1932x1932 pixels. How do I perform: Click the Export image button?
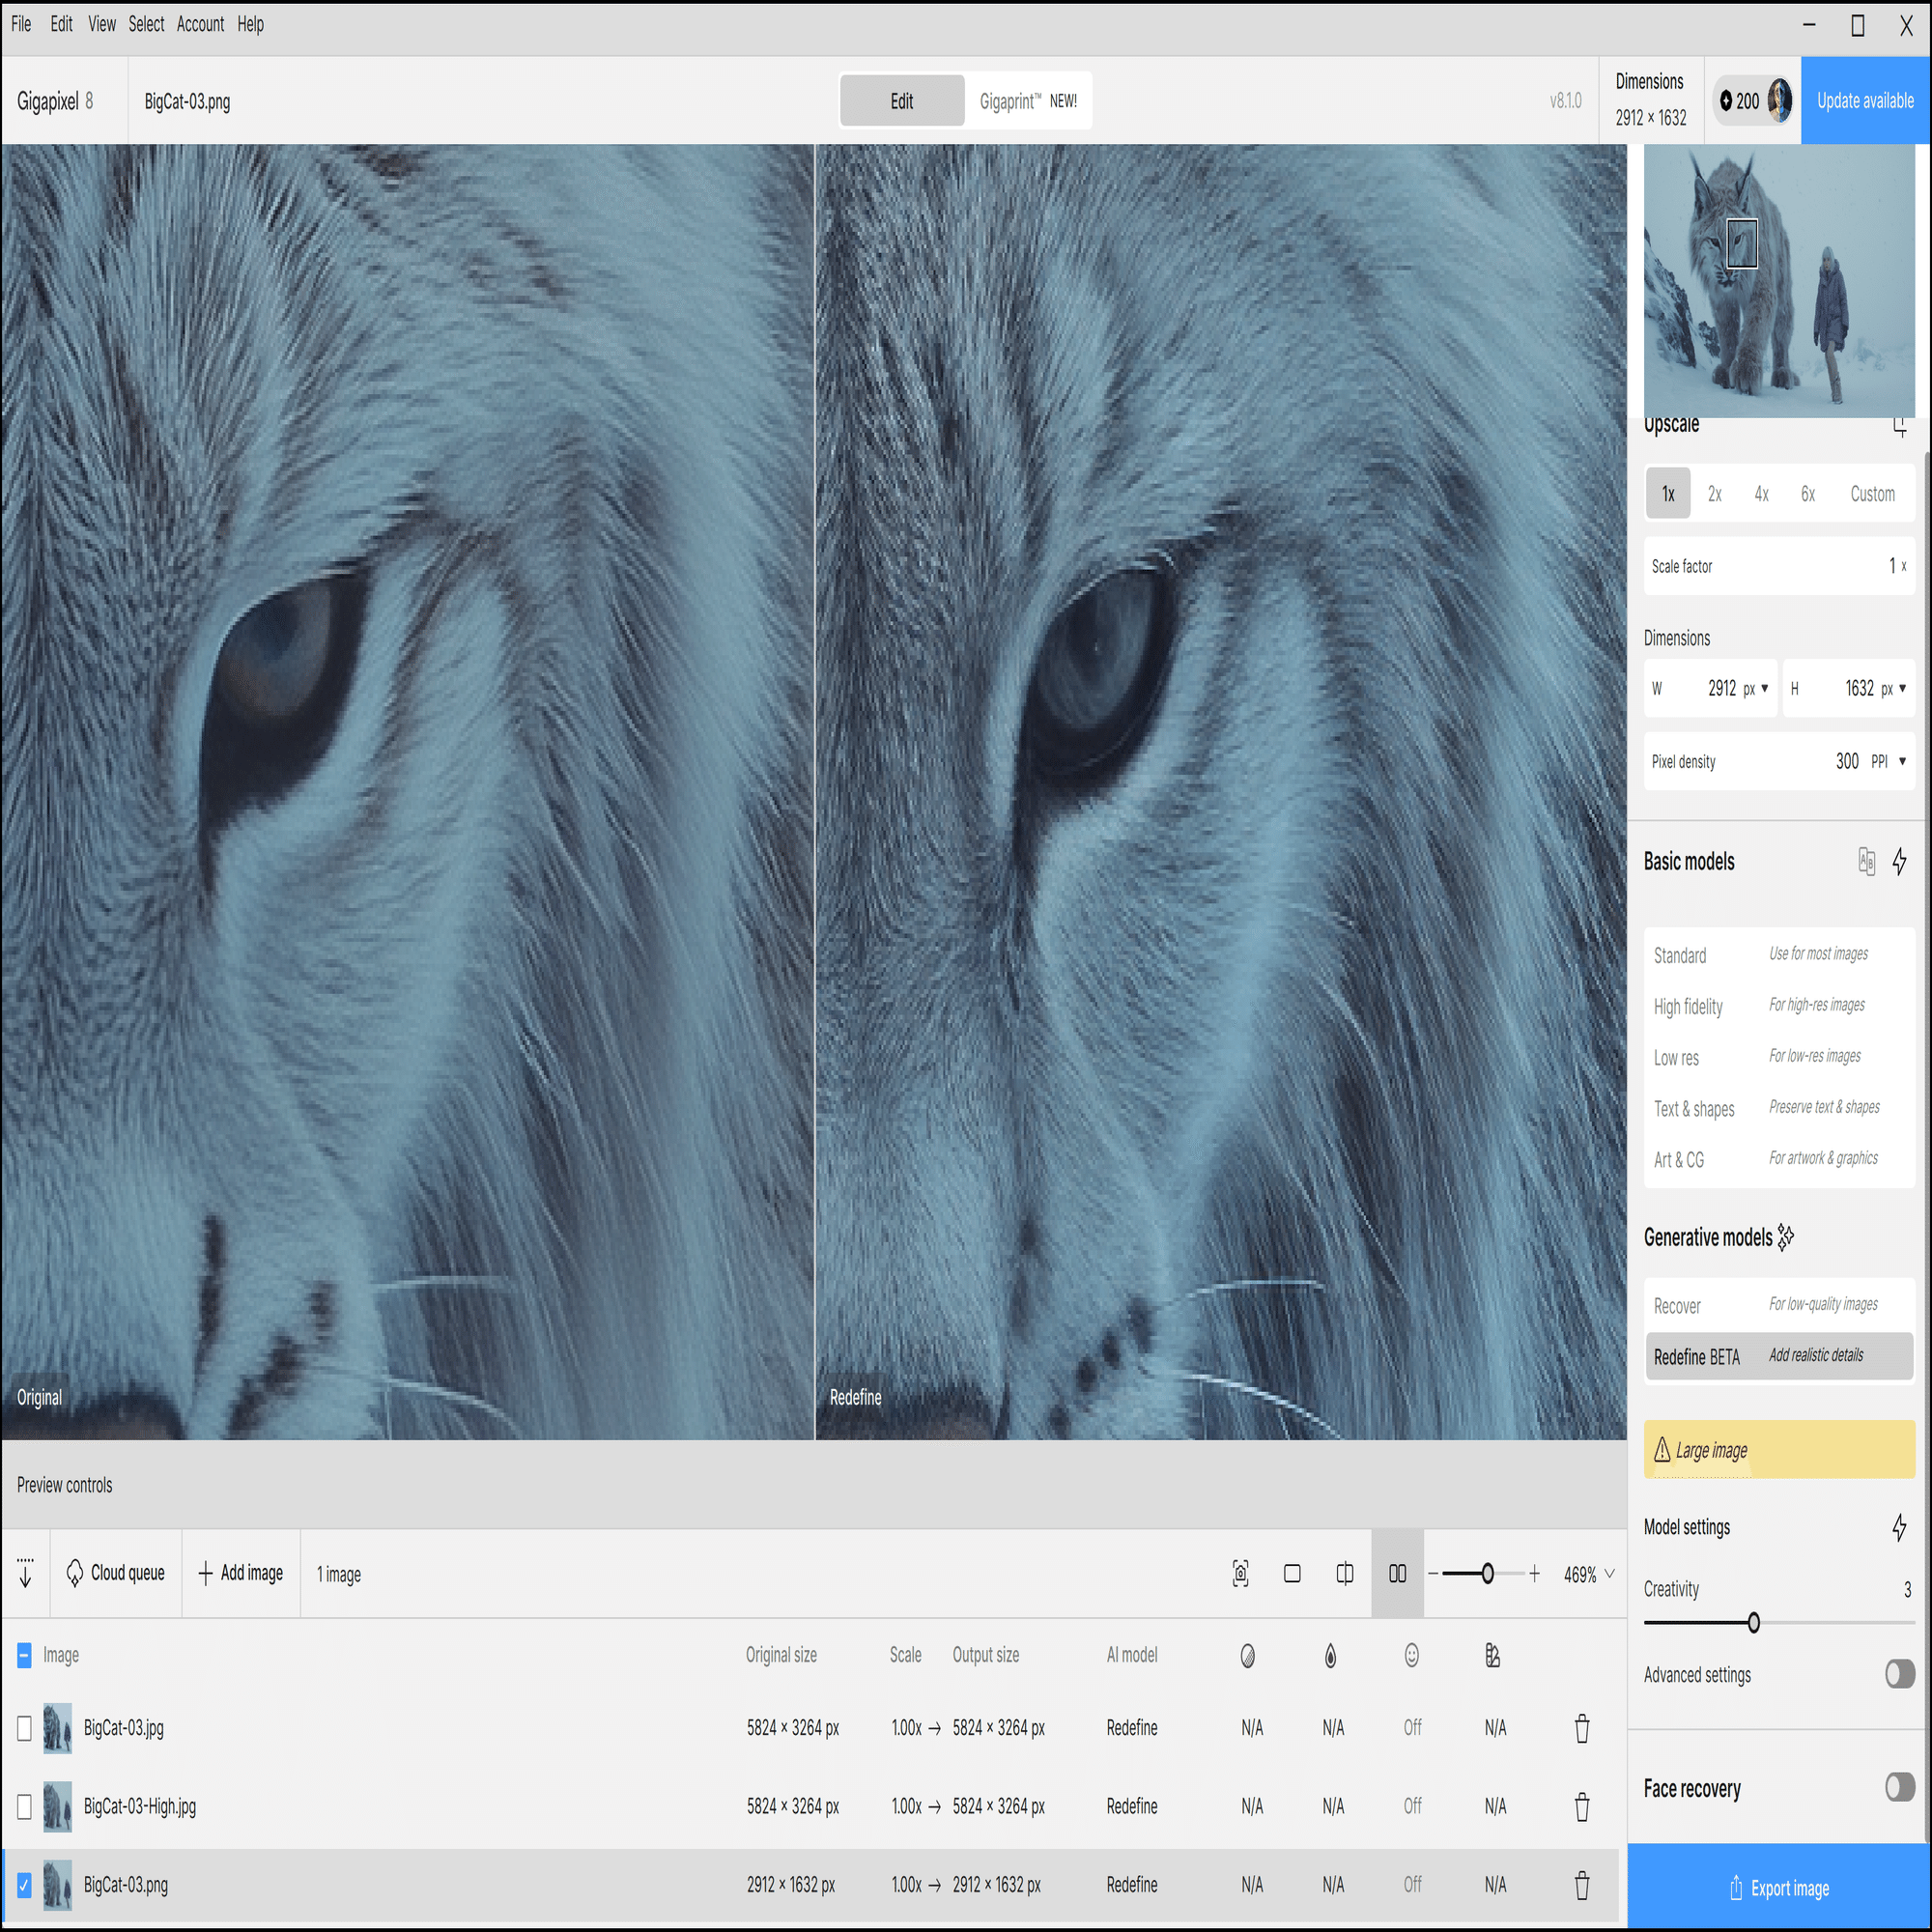1779,1888
